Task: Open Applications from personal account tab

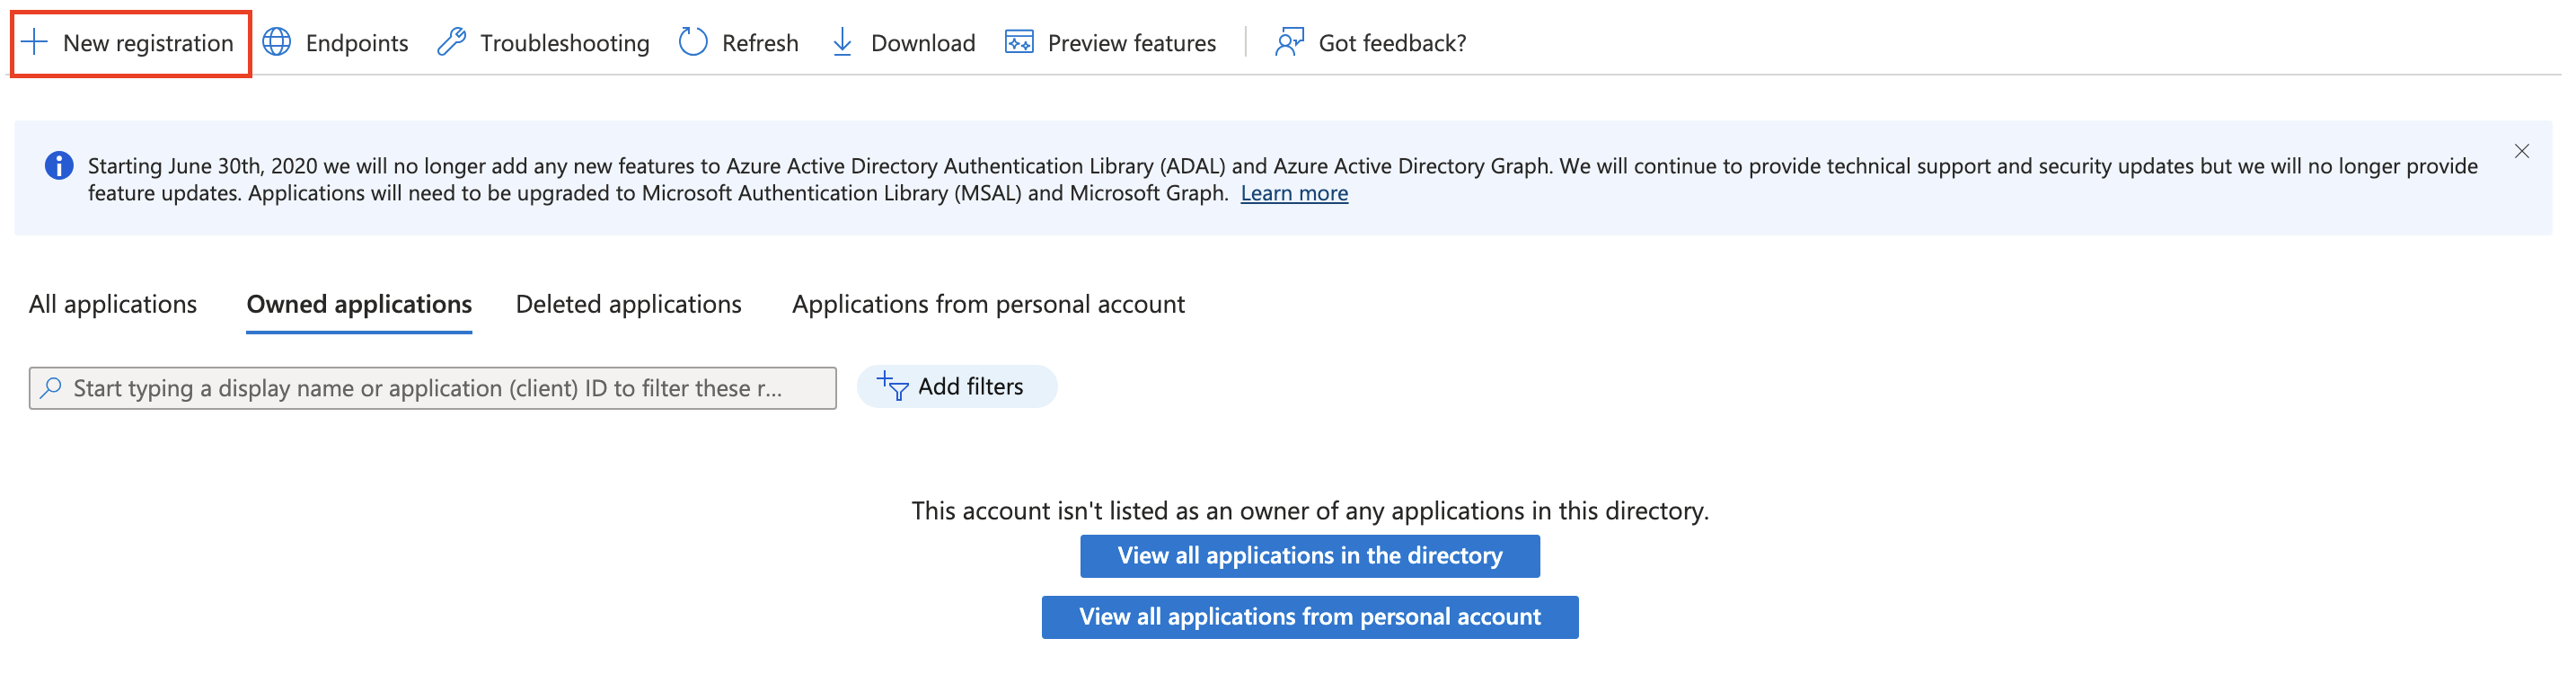Action: click(988, 304)
